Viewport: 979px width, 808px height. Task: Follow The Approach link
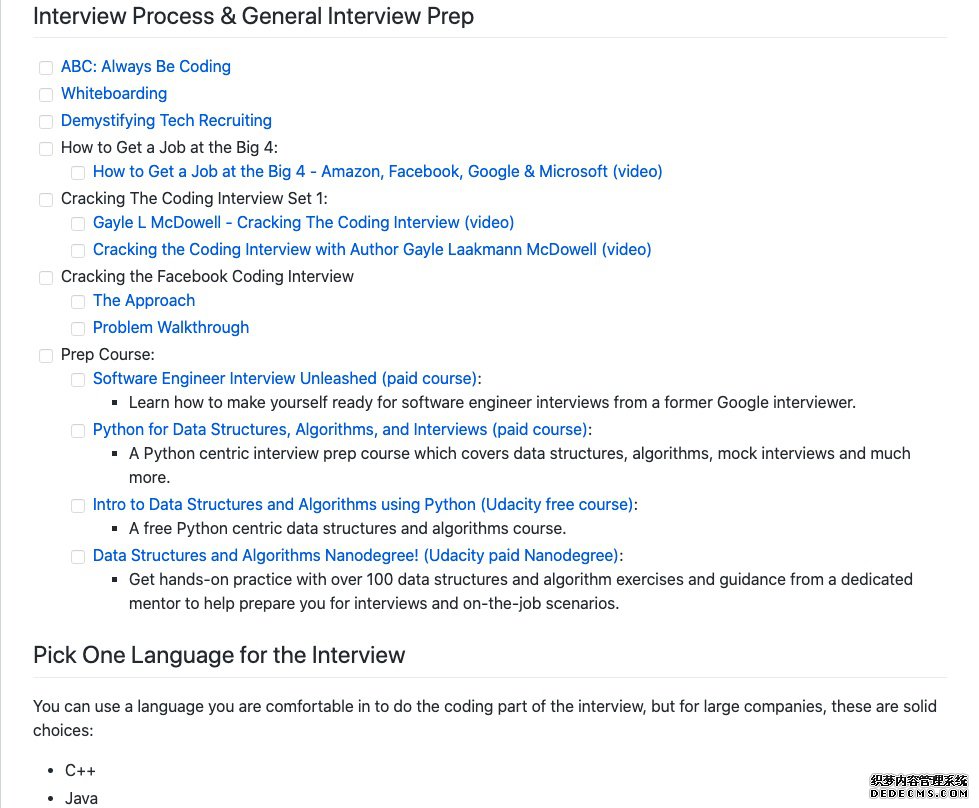pyautogui.click(x=144, y=300)
